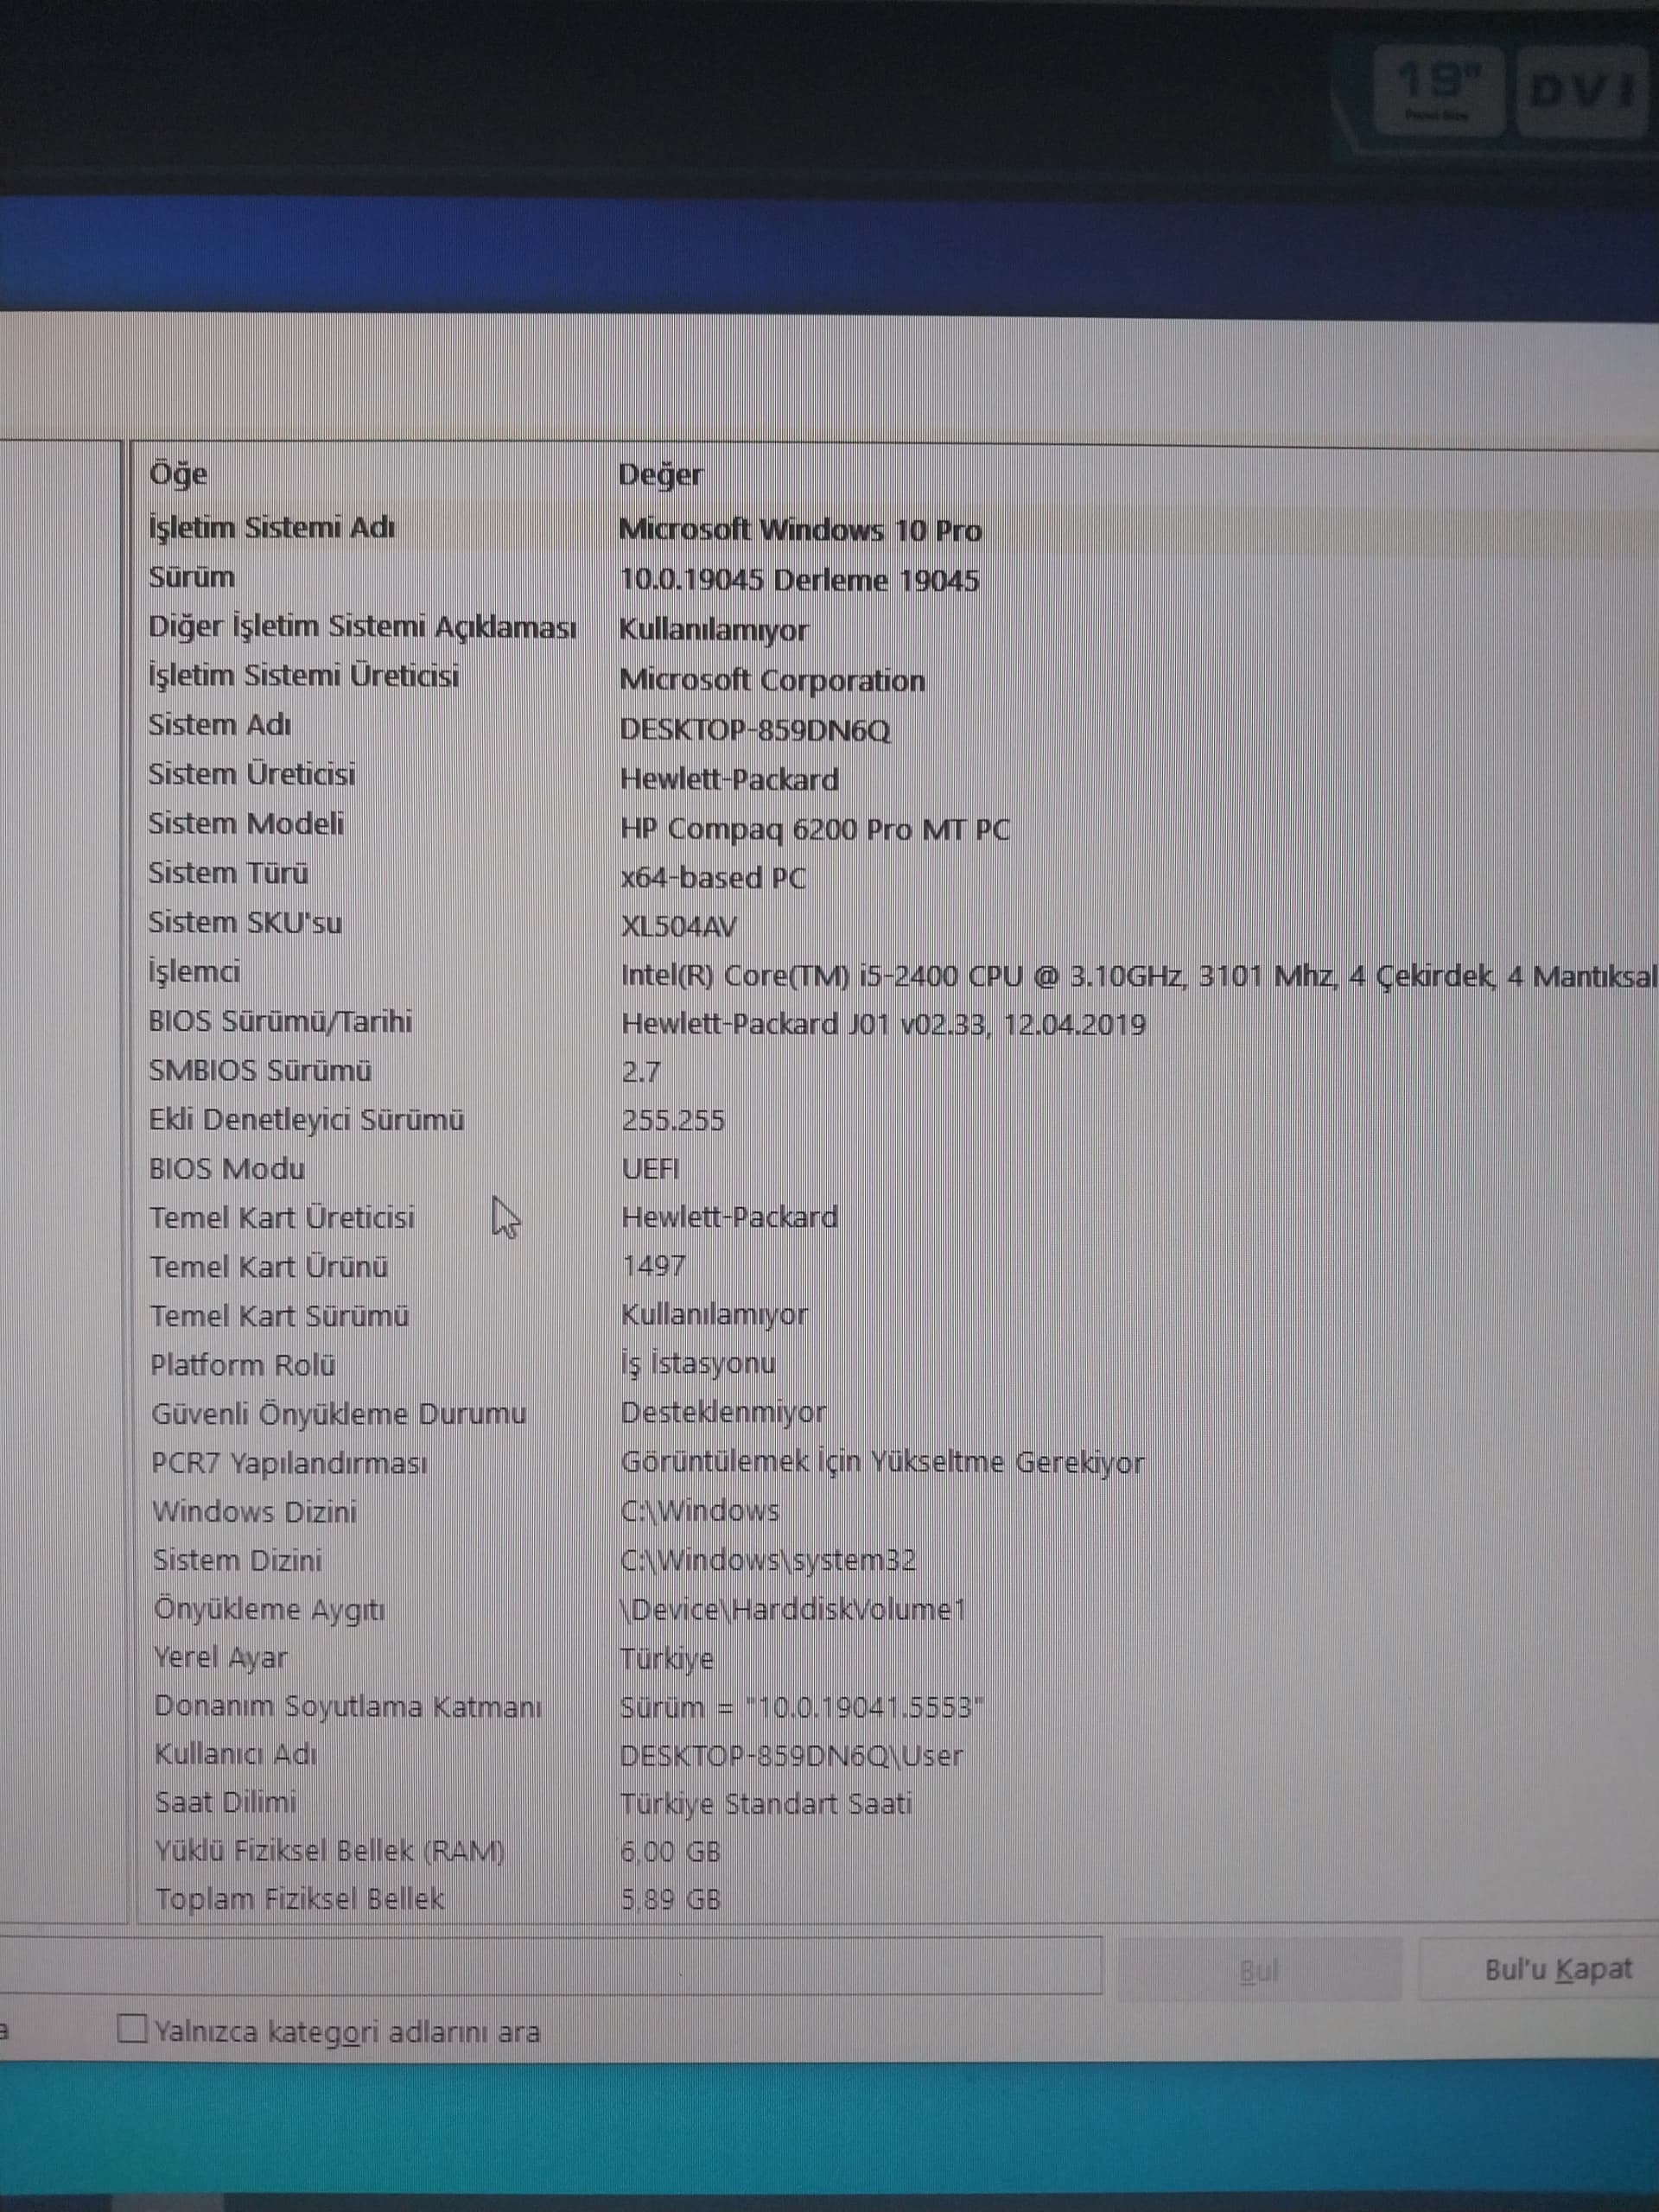The image size is (1659, 2212).
Task: Focus the search text input field
Action: coord(550,1966)
